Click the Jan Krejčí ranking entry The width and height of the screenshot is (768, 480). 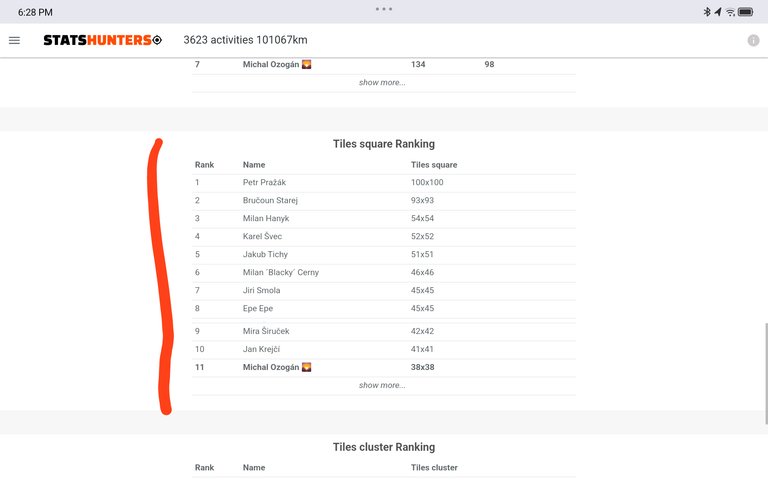tap(264, 349)
